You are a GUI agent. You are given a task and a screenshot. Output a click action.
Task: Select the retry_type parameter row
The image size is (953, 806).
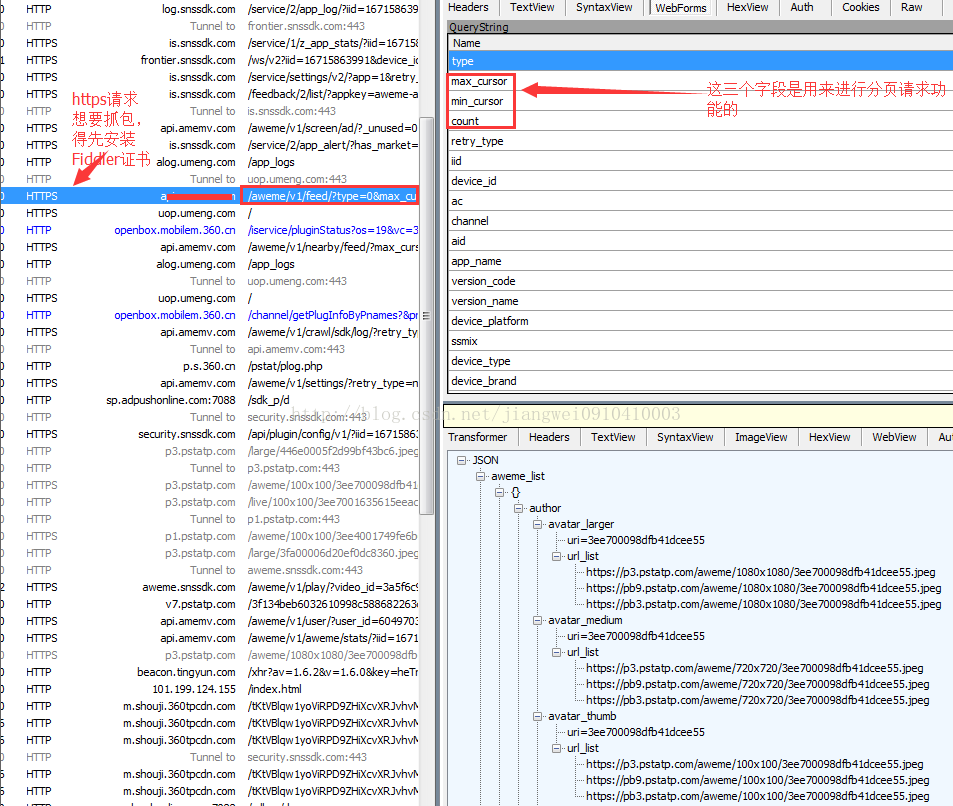(x=701, y=141)
